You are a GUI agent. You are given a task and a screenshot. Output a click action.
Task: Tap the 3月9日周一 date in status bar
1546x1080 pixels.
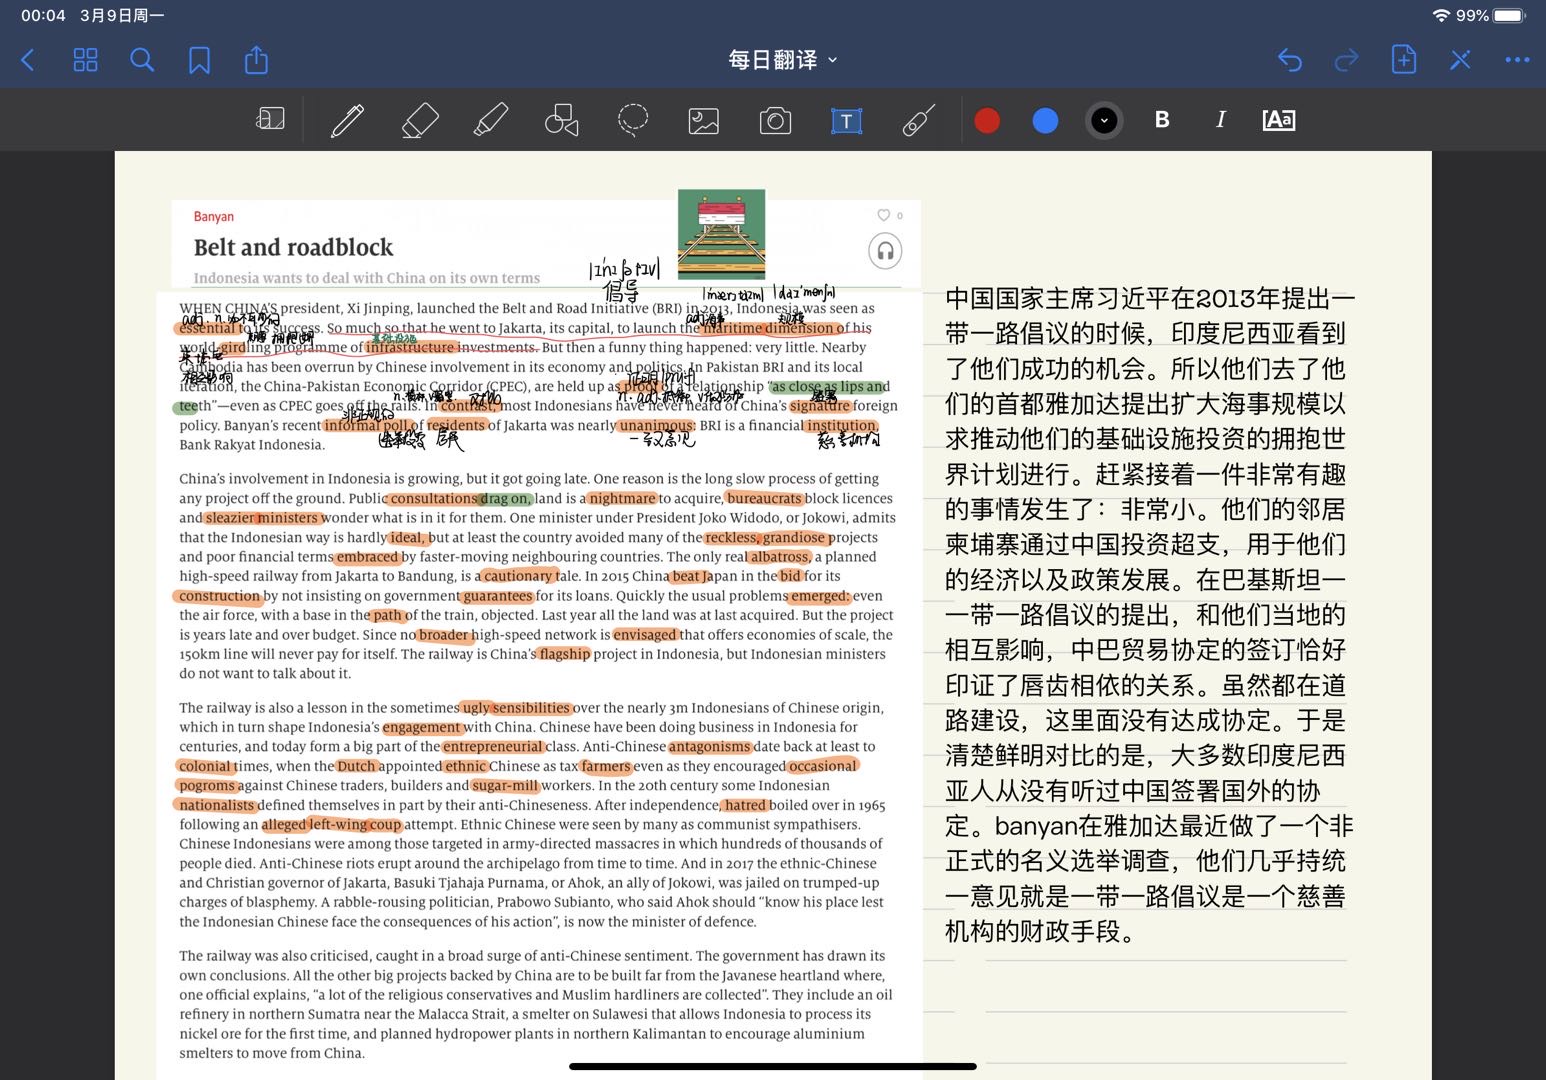[122, 16]
